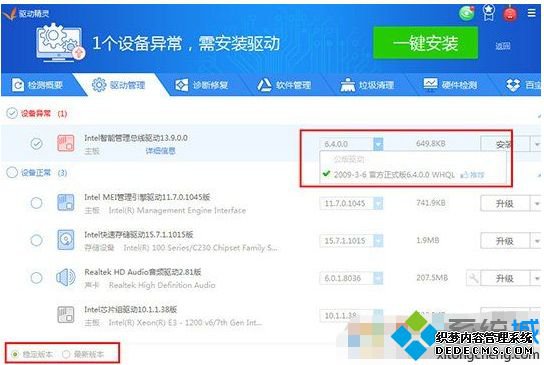Open version dropdown showing 6.4.0.0
The width and height of the screenshot is (544, 365).
pyautogui.click(x=378, y=144)
